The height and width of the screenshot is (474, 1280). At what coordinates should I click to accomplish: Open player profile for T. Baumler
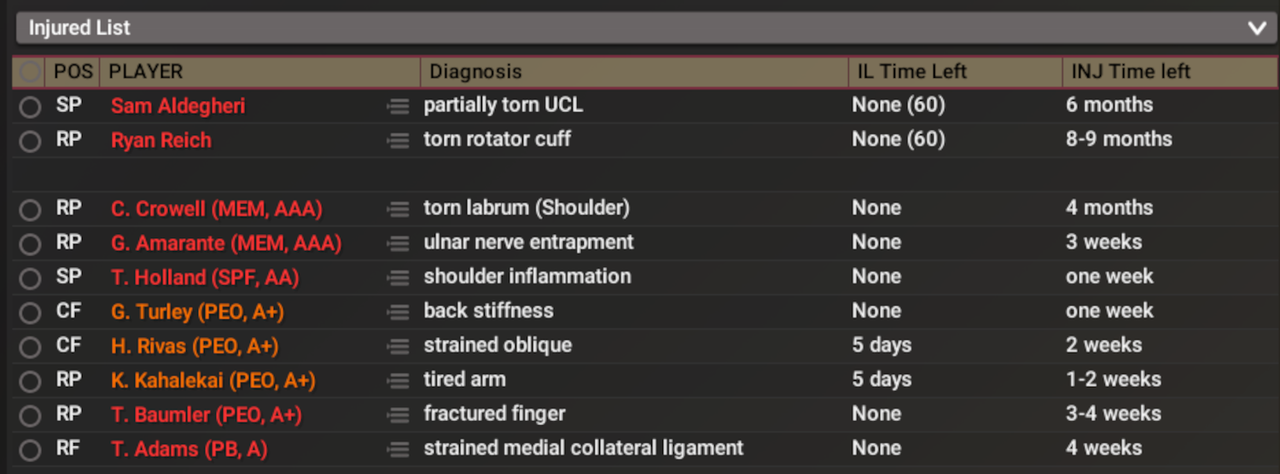coord(206,414)
